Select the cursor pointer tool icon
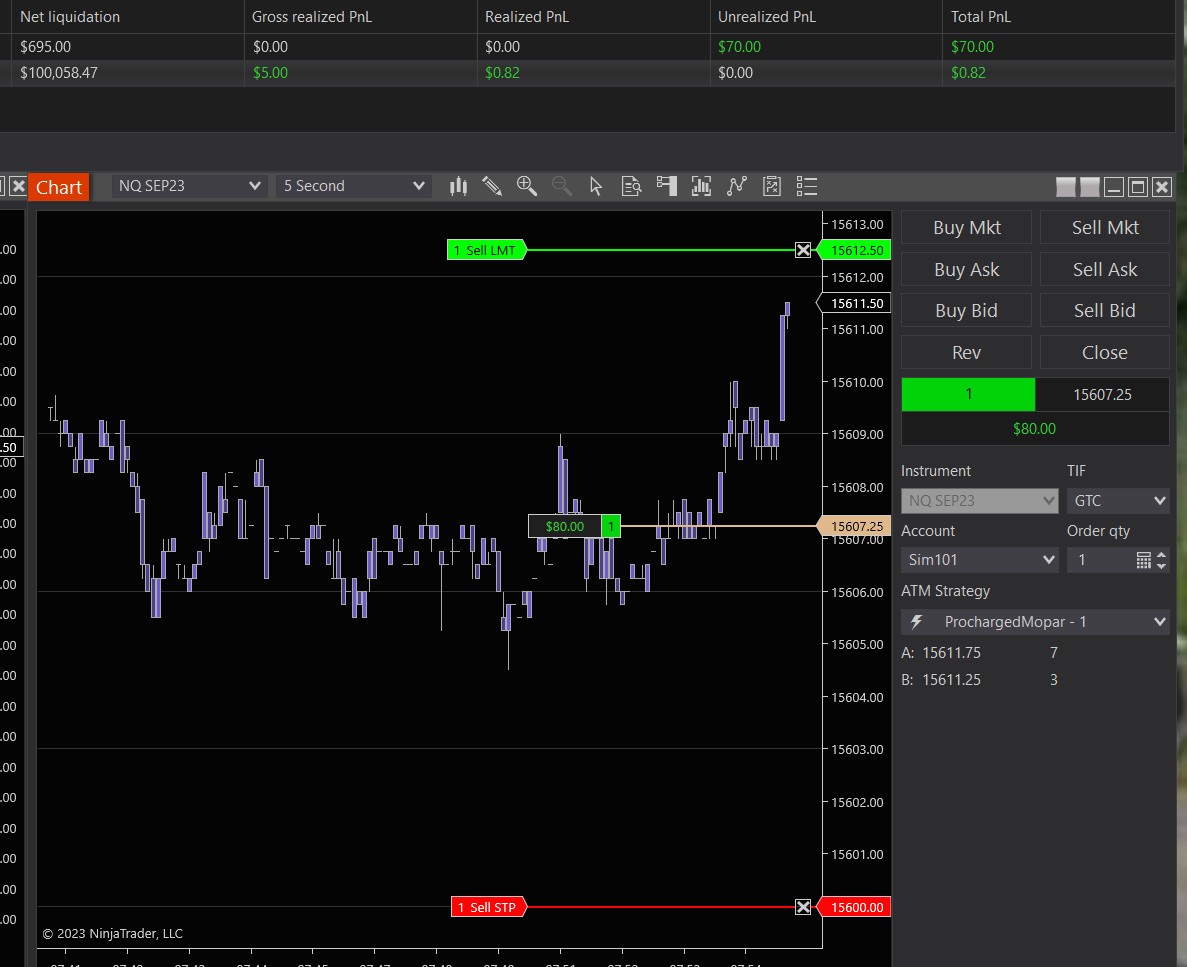1187x967 pixels. [x=596, y=186]
